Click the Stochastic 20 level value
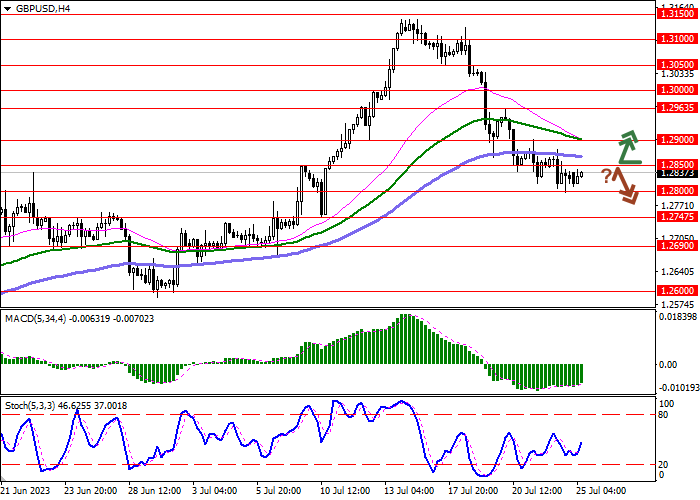This screenshot has height=500, width=700. [663, 465]
